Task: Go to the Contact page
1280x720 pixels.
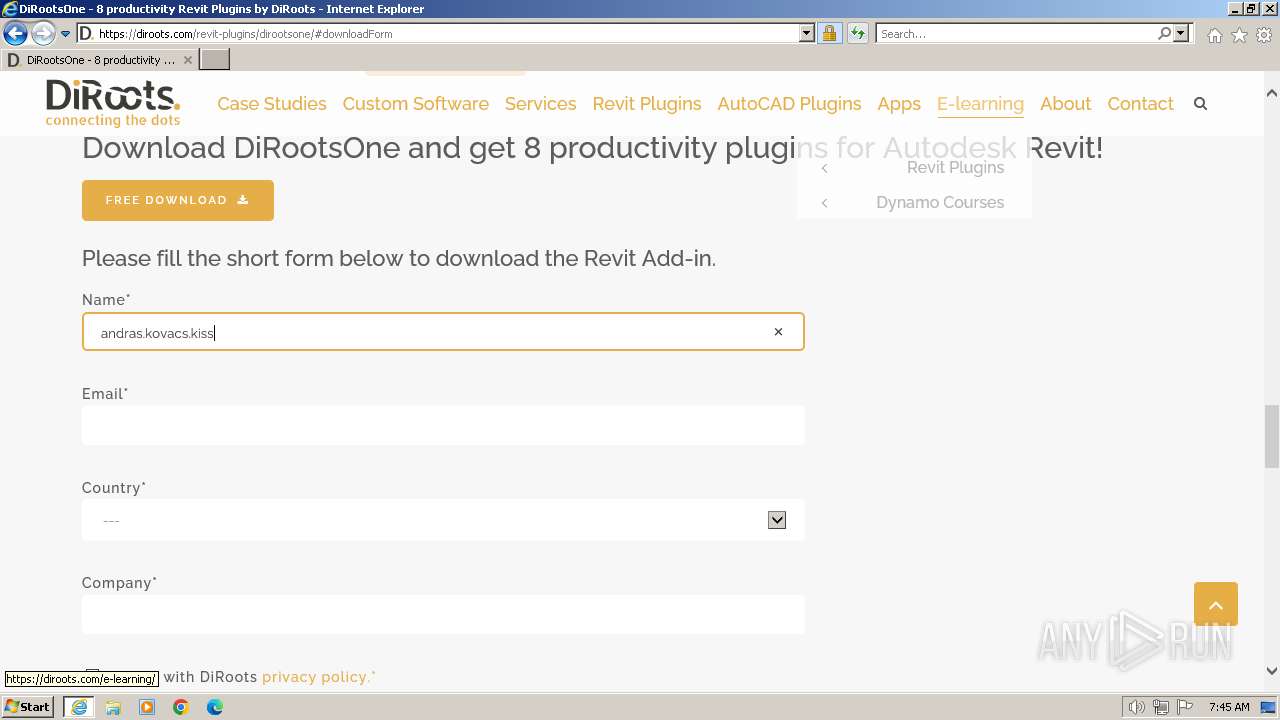Action: [x=1140, y=104]
